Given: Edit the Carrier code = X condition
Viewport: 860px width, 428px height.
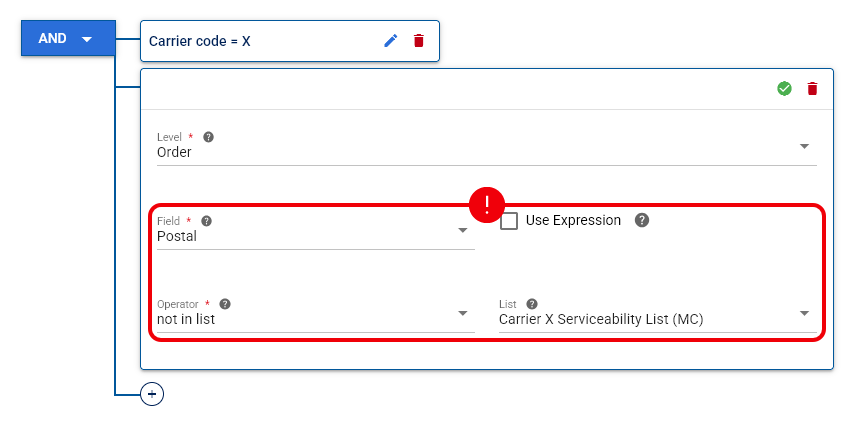Looking at the screenshot, I should point(391,41).
